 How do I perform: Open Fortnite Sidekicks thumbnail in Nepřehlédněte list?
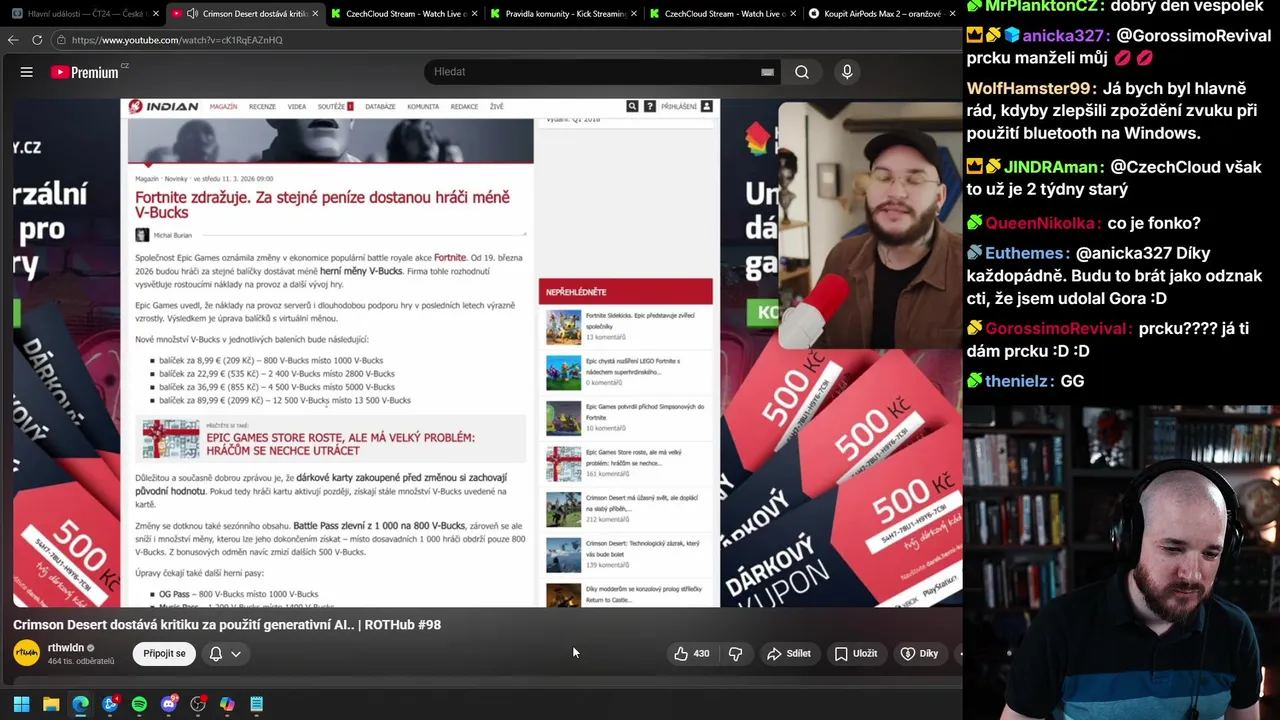tap(563, 327)
